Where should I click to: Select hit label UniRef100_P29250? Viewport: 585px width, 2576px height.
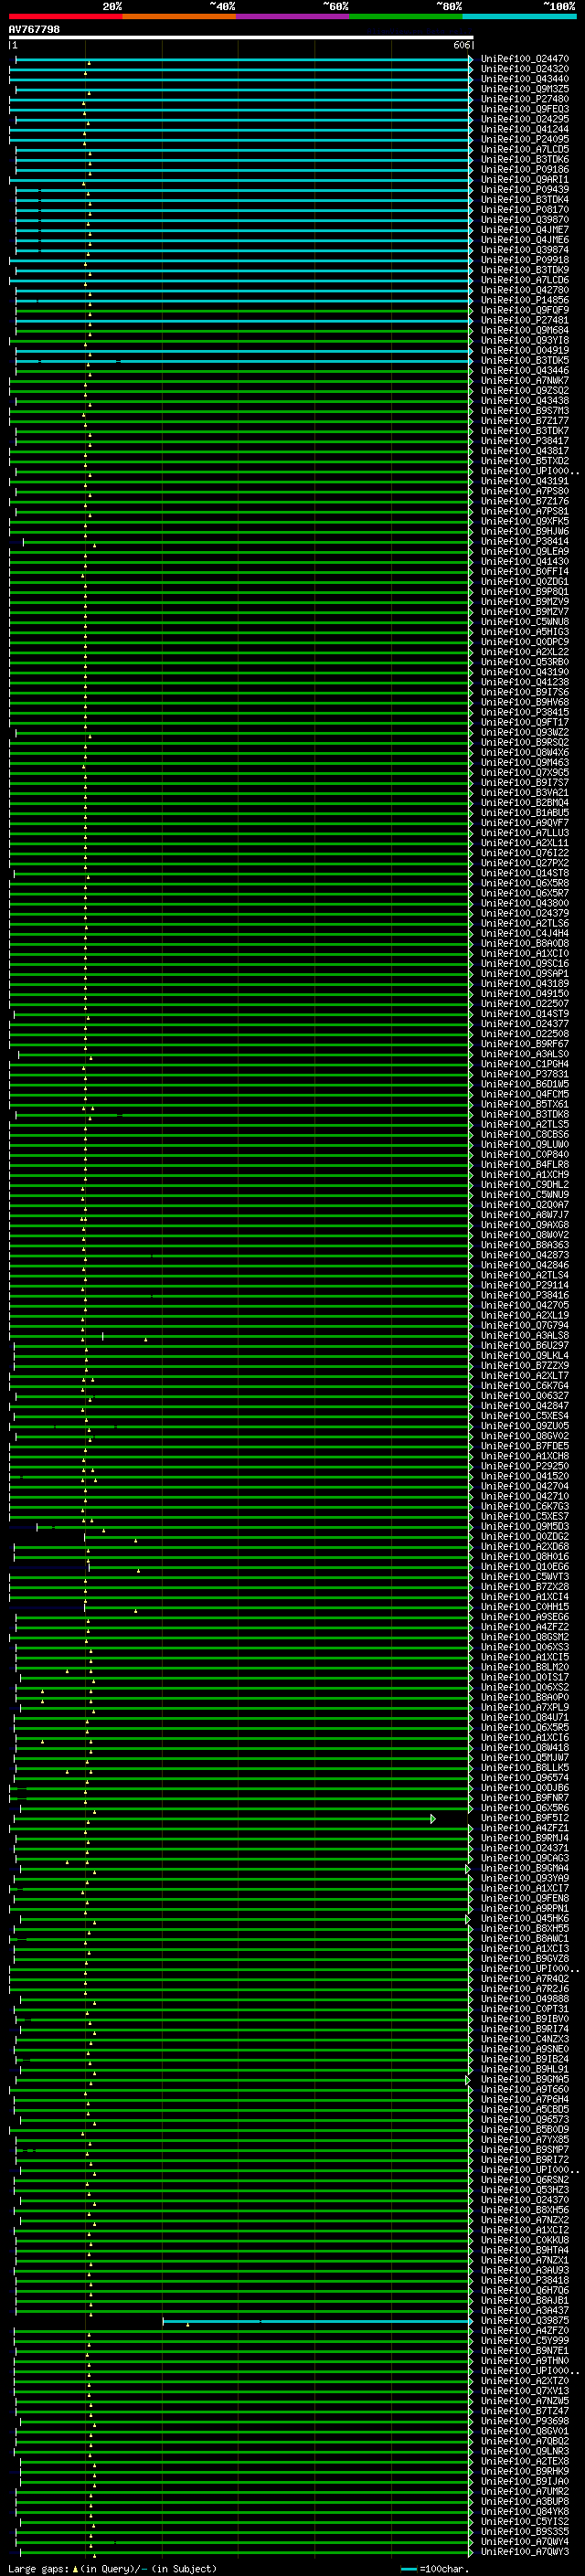click(x=525, y=1466)
